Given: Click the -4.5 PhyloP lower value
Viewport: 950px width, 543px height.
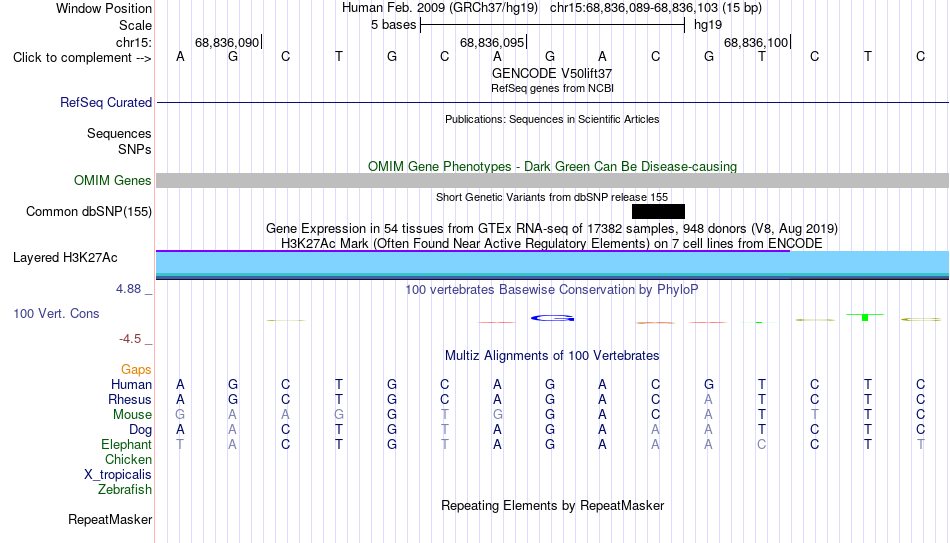Looking at the screenshot, I should pos(130,339).
